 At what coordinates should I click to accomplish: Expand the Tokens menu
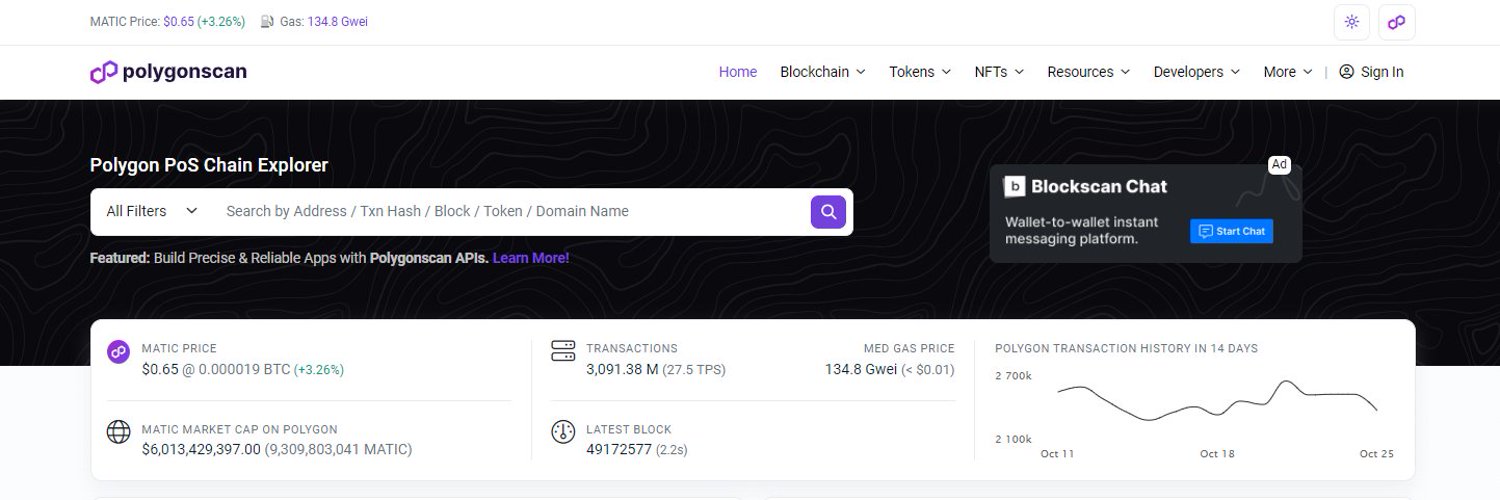tap(920, 72)
